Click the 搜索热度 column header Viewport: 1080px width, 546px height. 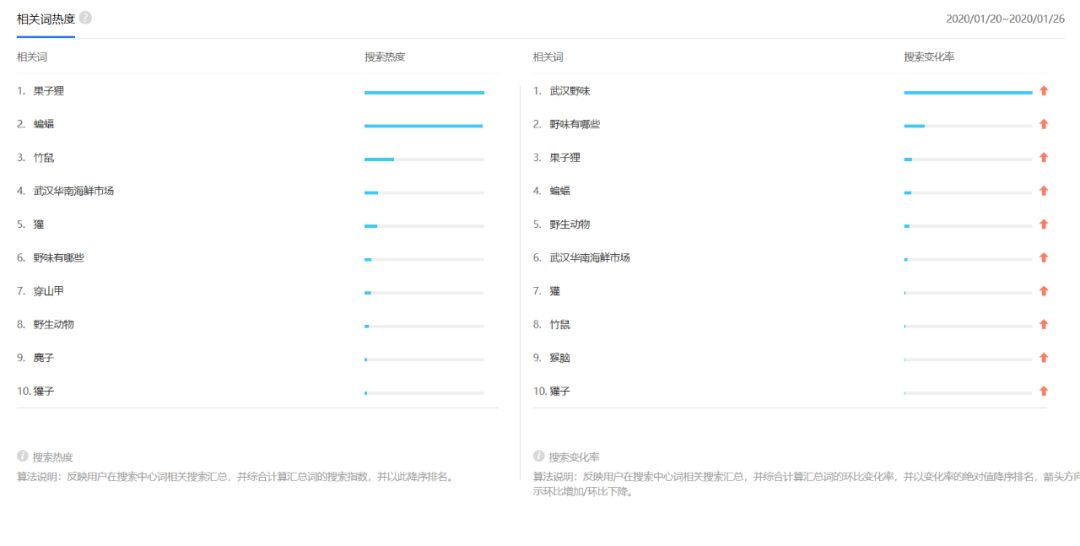tap(385, 57)
